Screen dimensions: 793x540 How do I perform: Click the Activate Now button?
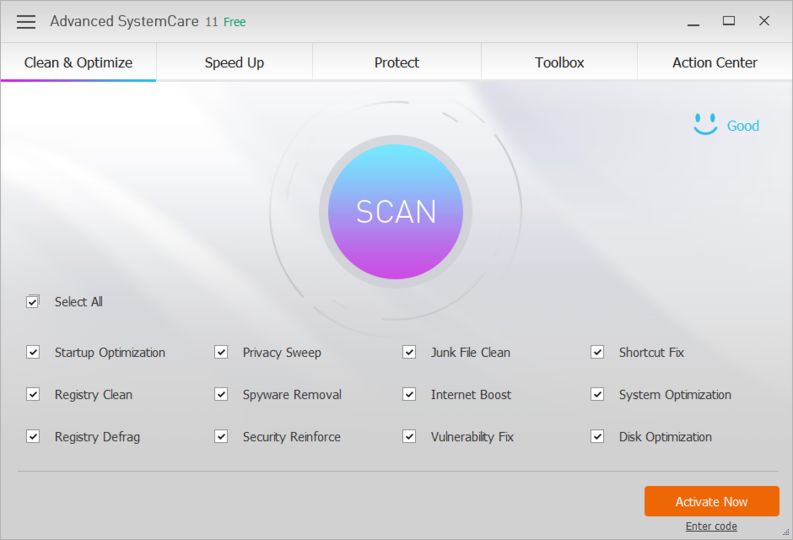(711, 501)
